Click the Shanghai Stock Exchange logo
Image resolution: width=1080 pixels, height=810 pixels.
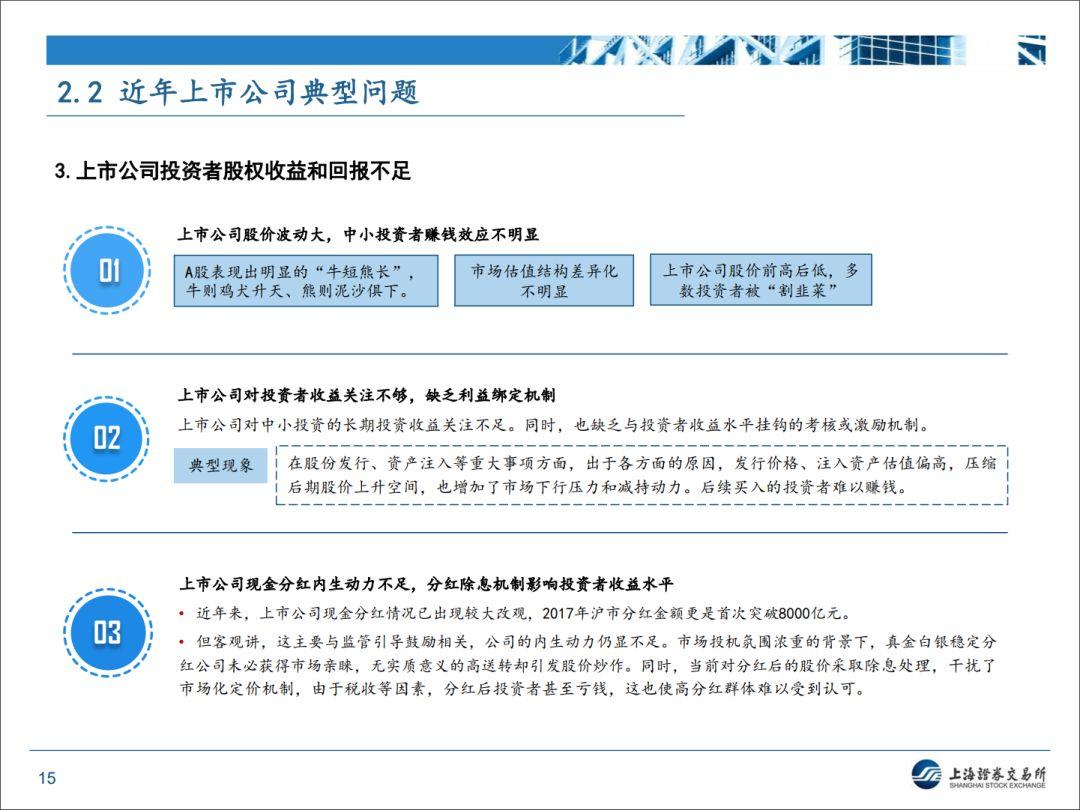[978, 774]
